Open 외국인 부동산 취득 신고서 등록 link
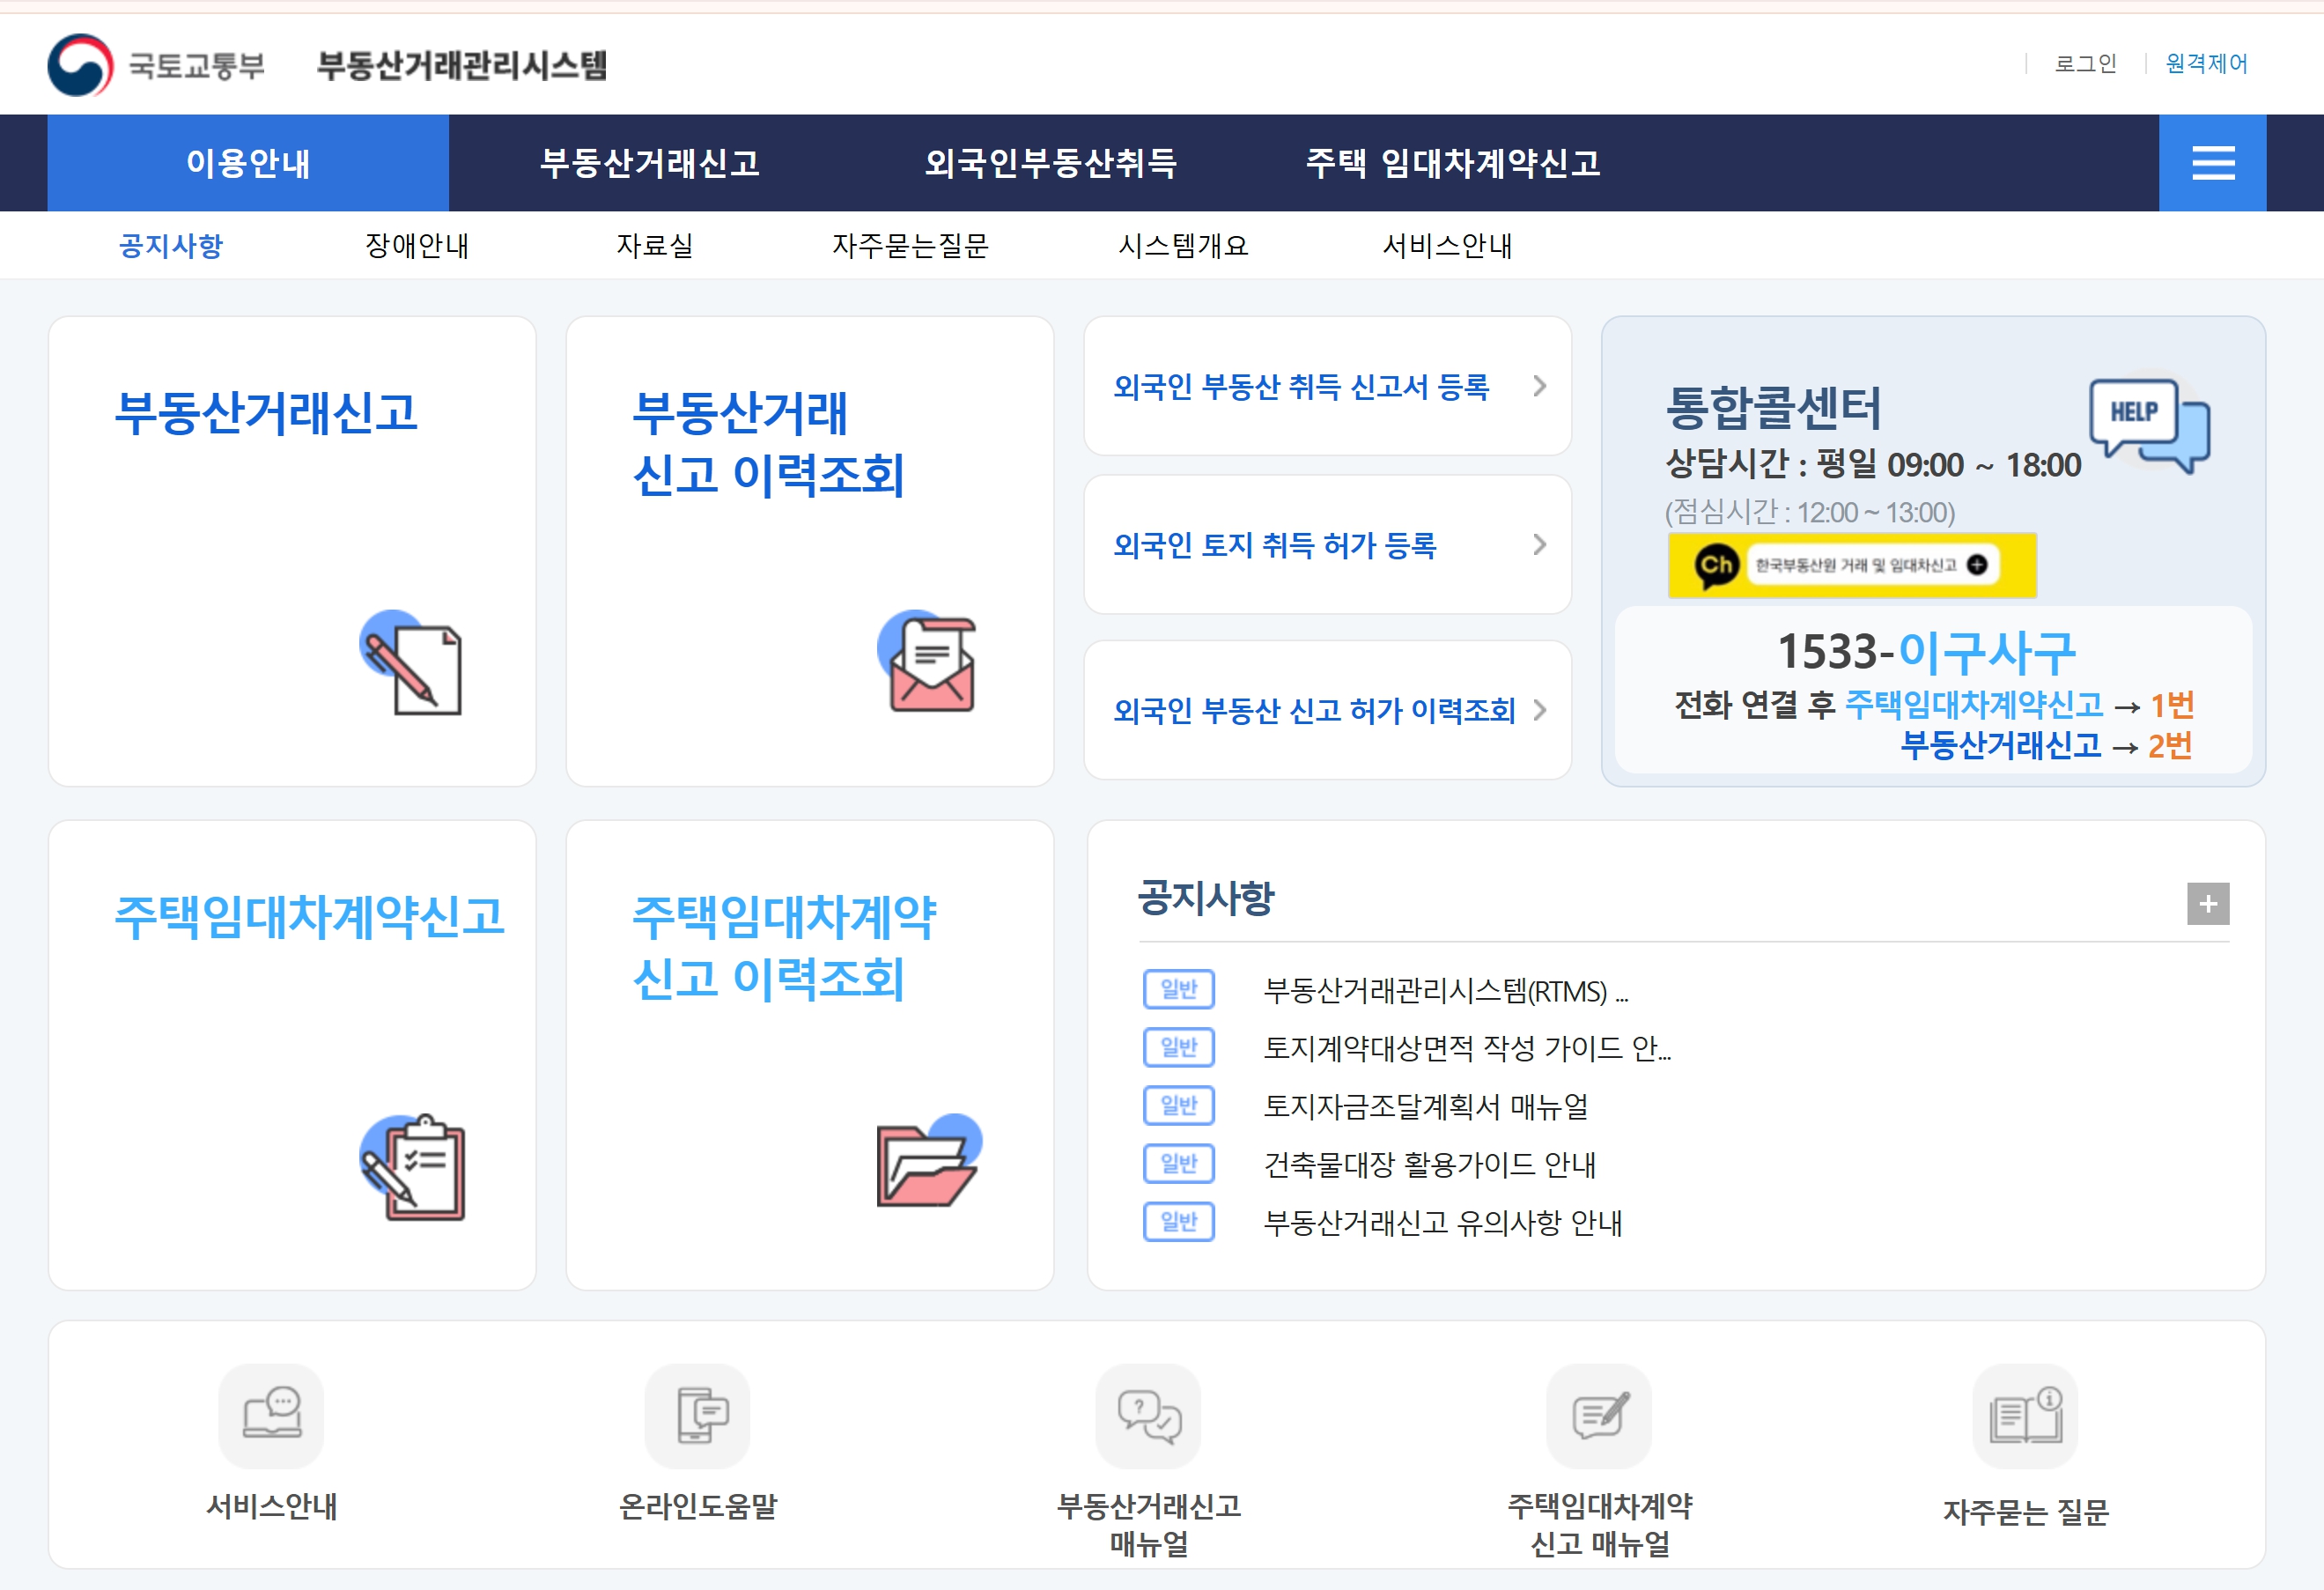Image resolution: width=2324 pixels, height=1590 pixels. [x=1301, y=386]
